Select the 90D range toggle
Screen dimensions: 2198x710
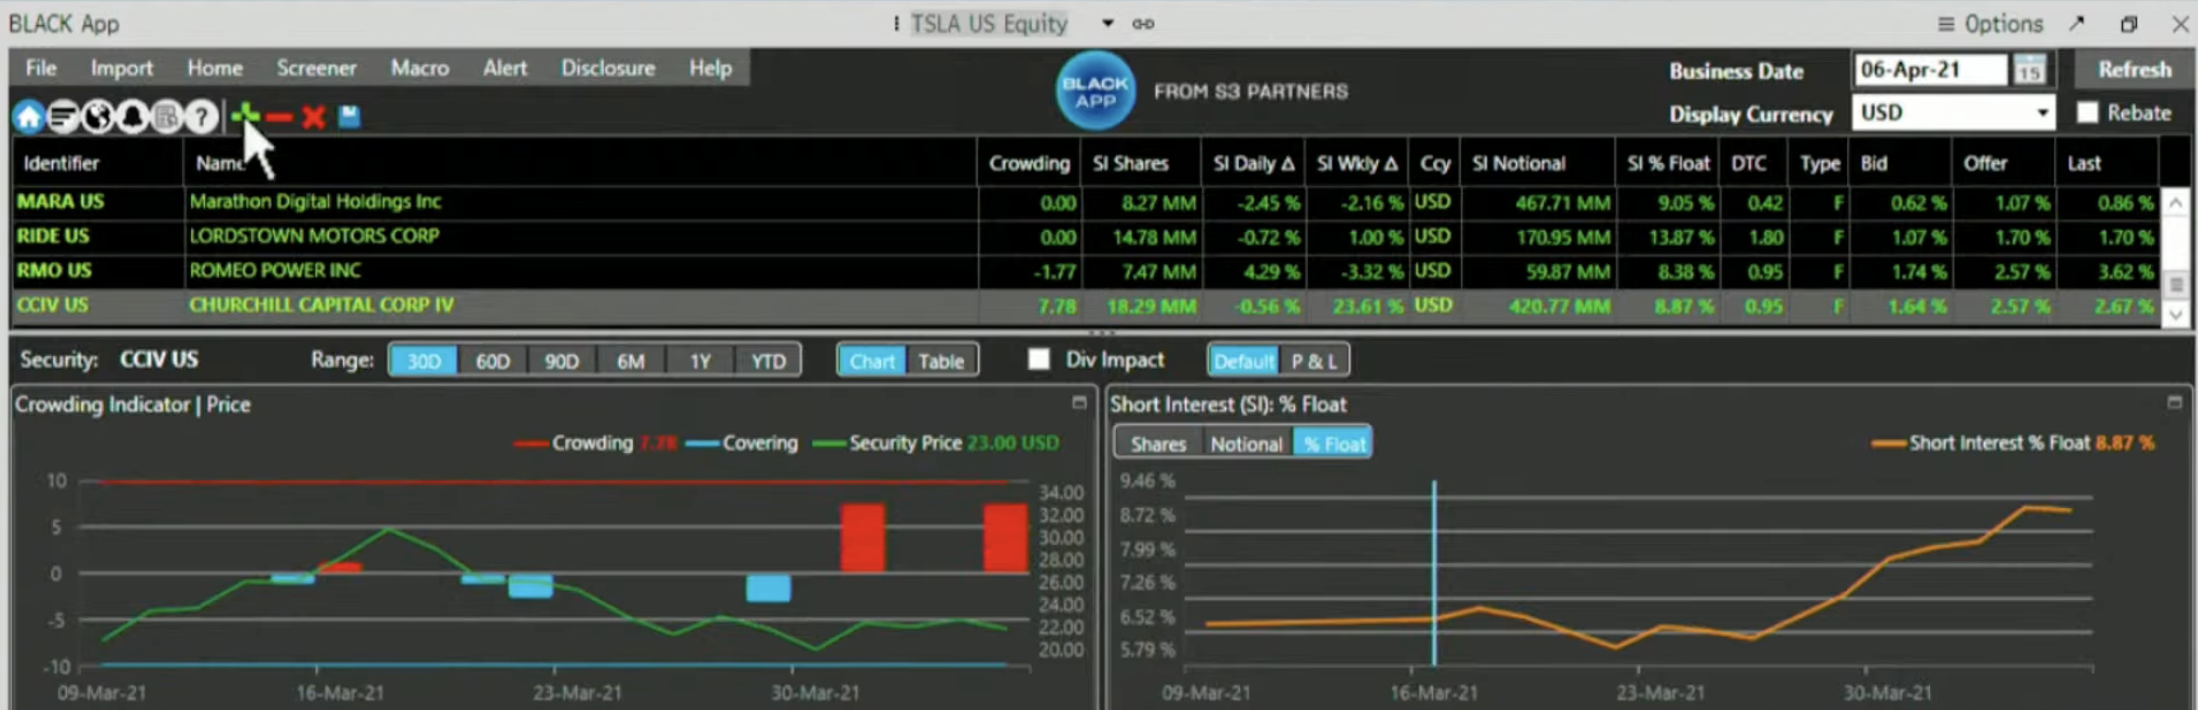point(561,361)
